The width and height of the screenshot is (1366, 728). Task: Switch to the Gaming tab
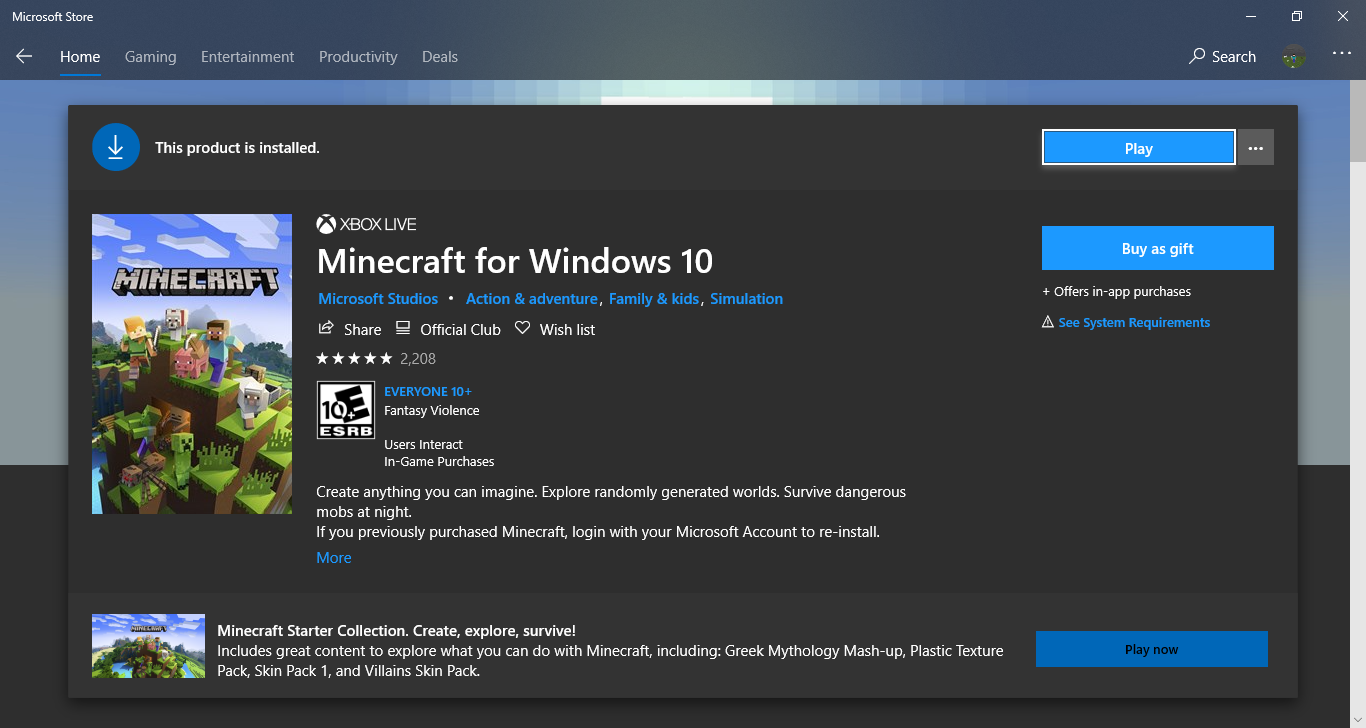(151, 57)
